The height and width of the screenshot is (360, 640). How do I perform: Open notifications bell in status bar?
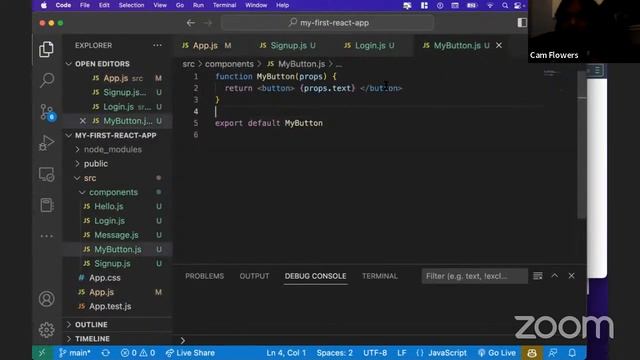(572, 353)
